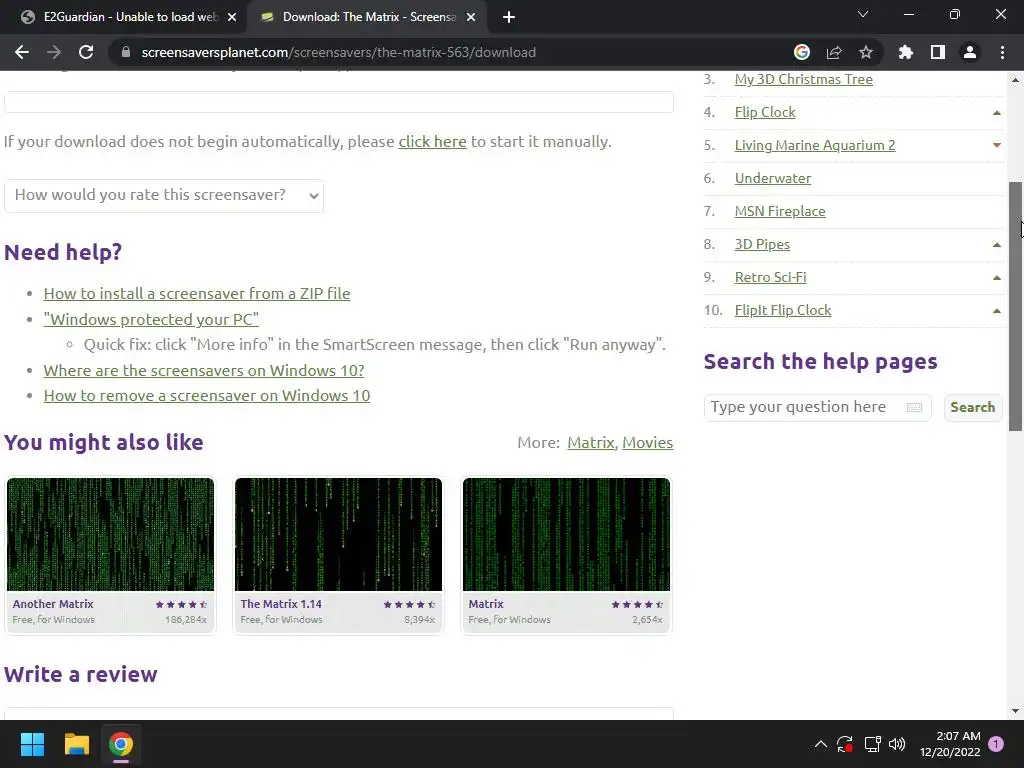The height and width of the screenshot is (768, 1024).
Task: Bookmark this page with star icon
Action: point(865,52)
